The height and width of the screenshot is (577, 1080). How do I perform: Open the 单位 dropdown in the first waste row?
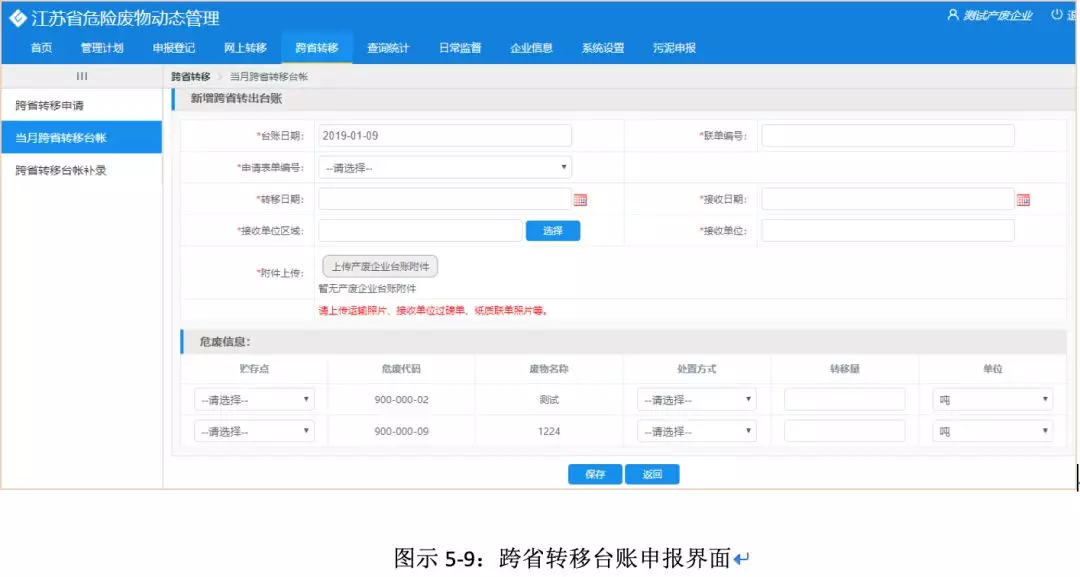(992, 400)
